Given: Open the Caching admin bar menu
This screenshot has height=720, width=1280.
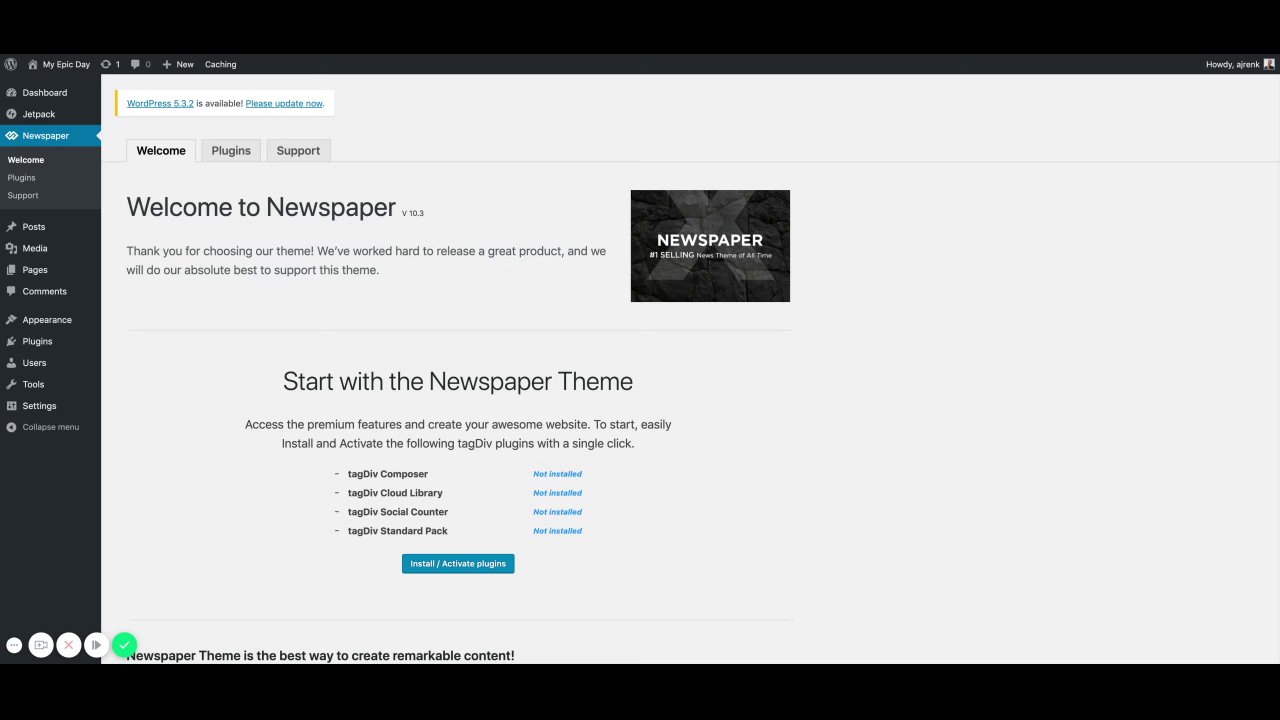Looking at the screenshot, I should (x=221, y=64).
